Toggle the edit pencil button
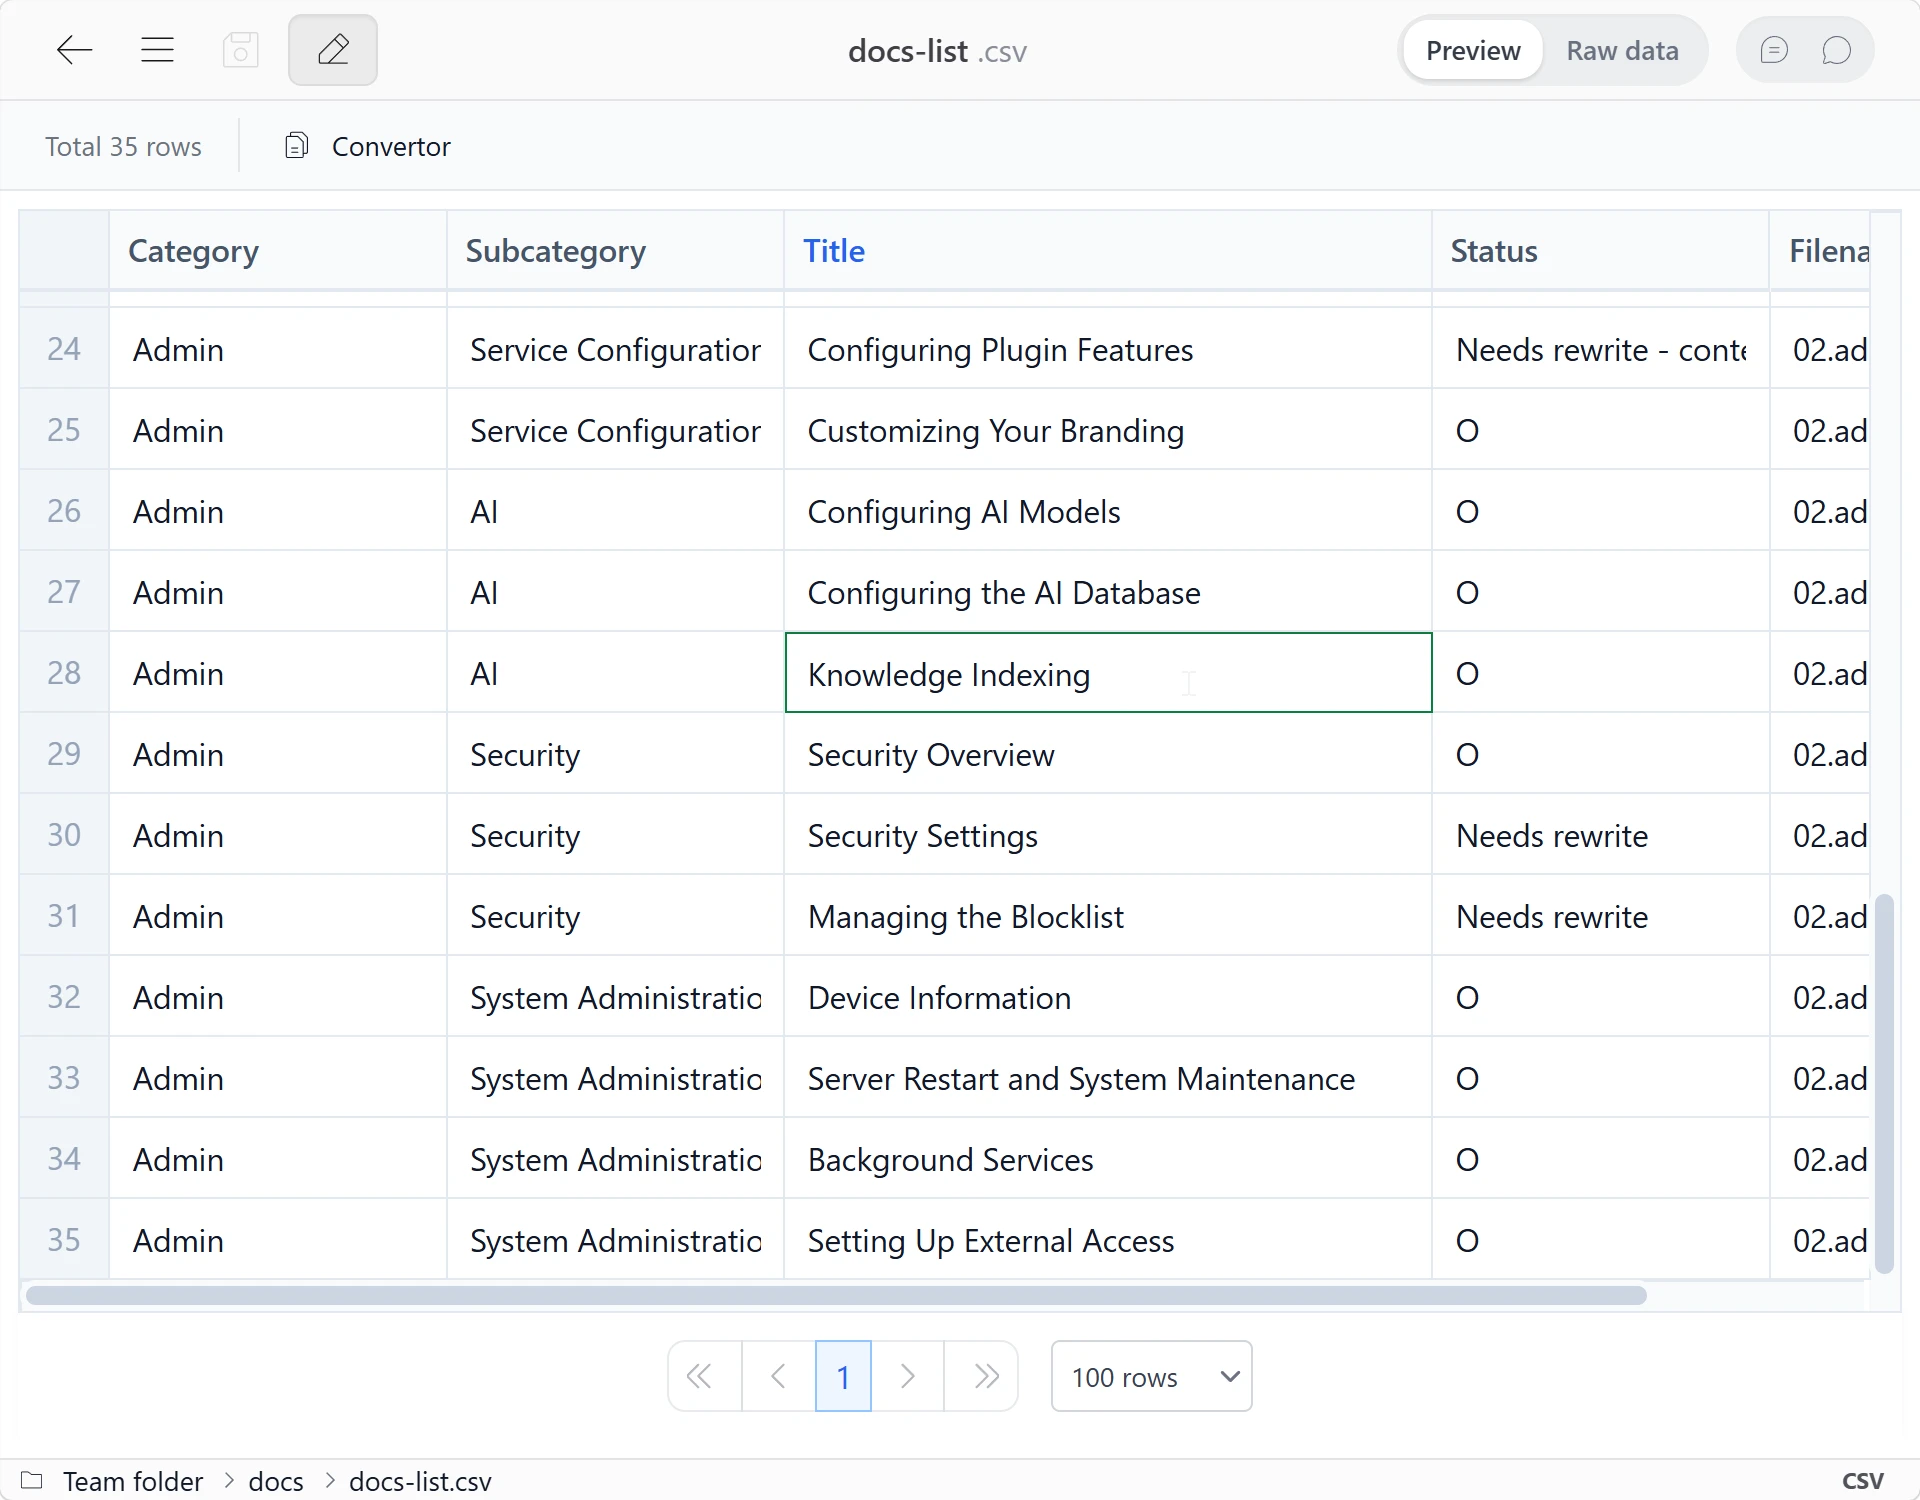The width and height of the screenshot is (1920, 1500). (x=333, y=50)
